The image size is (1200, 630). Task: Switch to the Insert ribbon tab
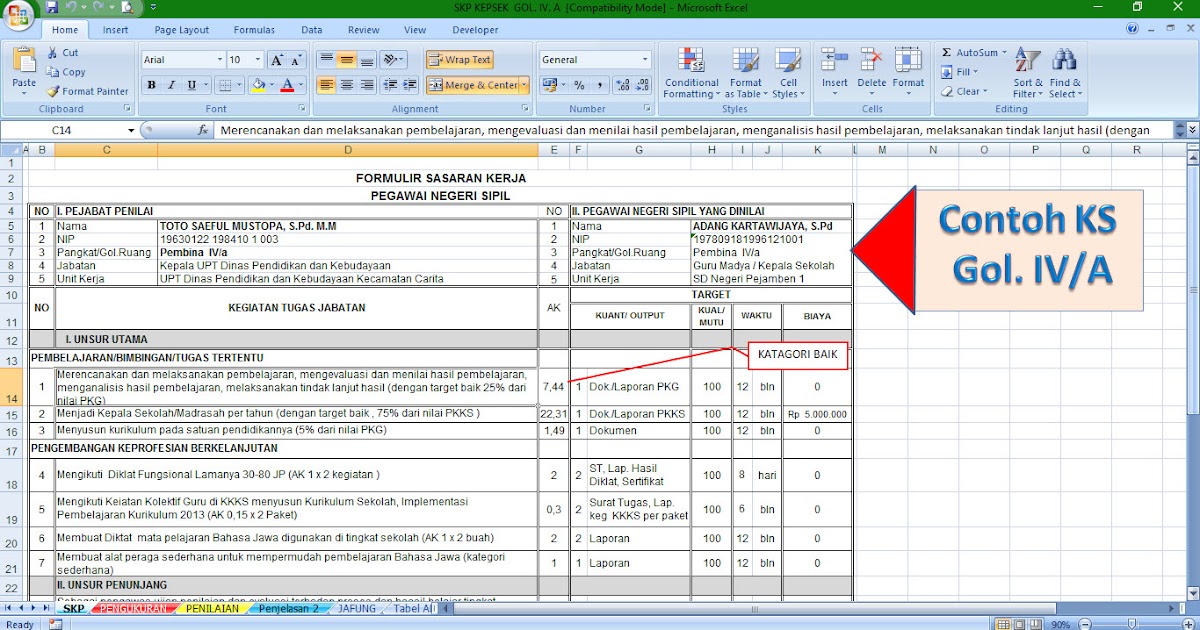click(x=115, y=30)
